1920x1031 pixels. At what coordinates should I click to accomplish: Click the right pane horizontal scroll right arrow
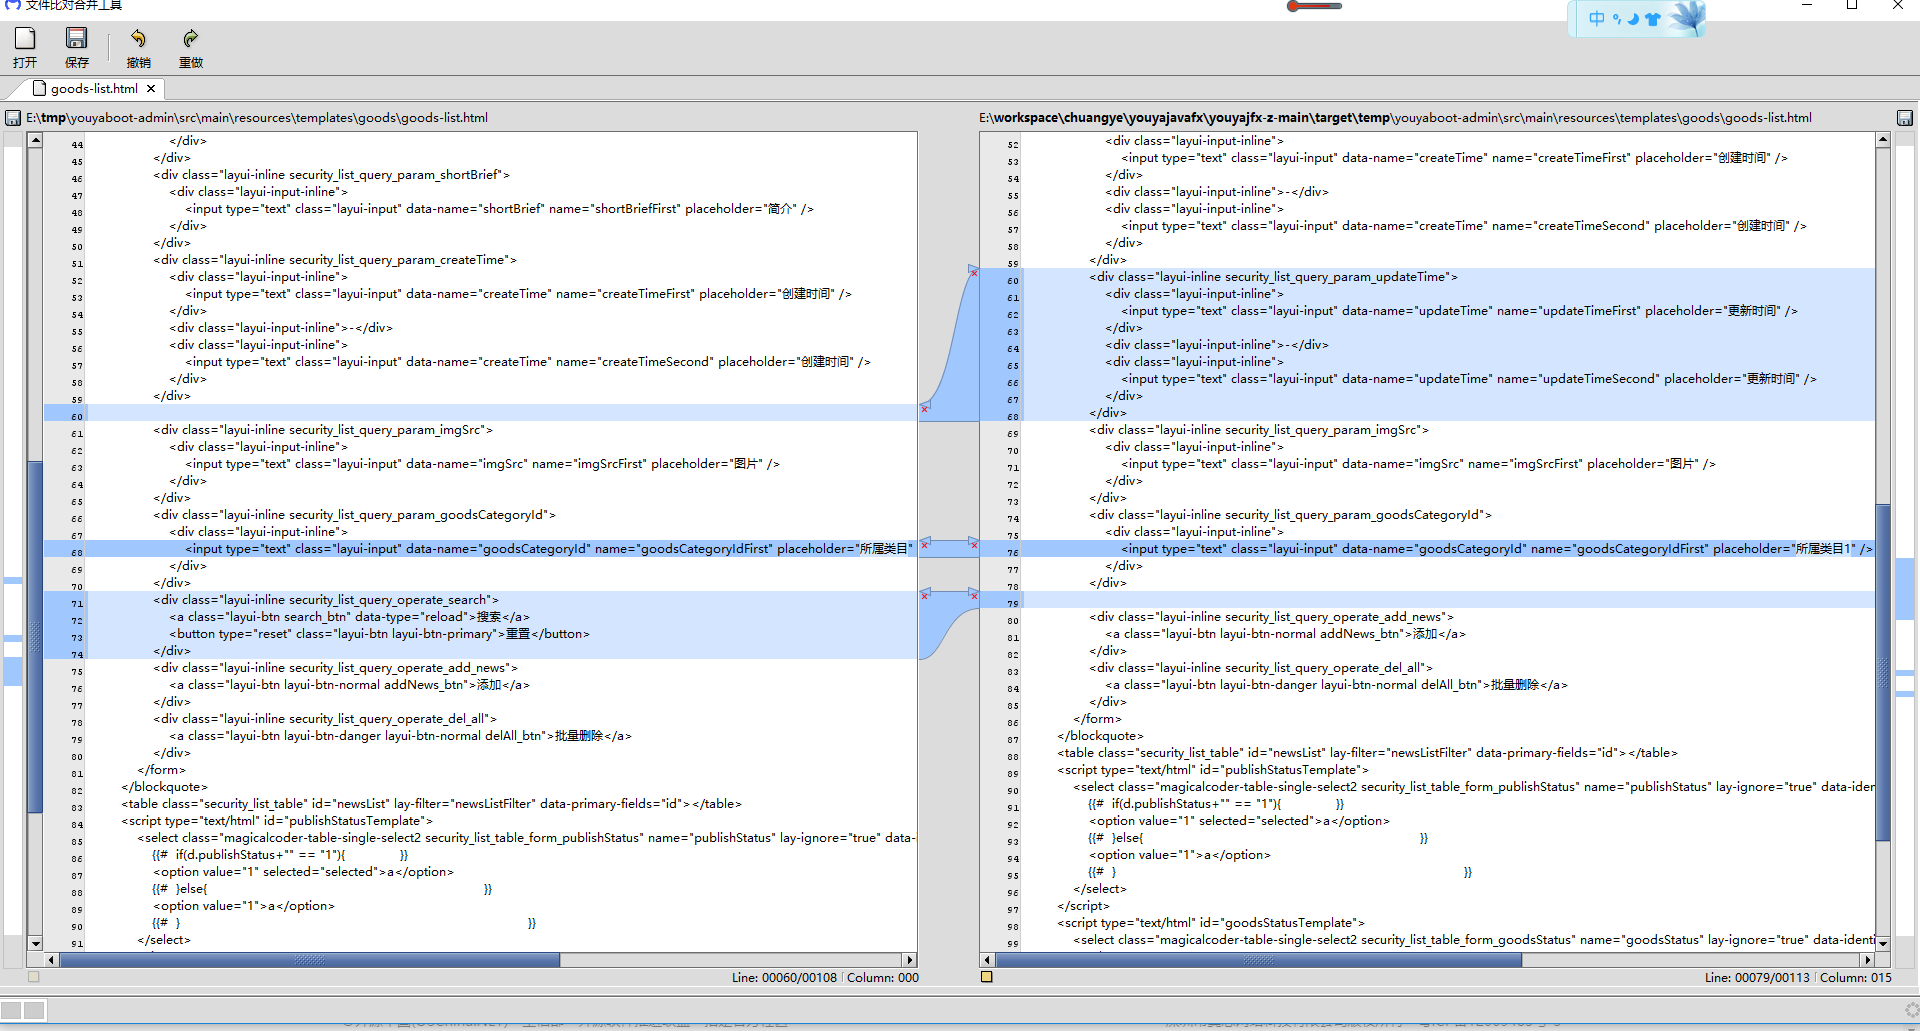point(1867,960)
